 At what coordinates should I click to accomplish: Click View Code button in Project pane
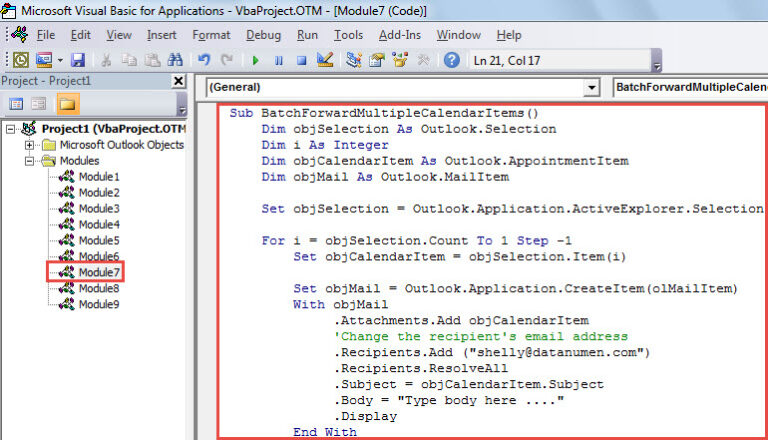(x=17, y=103)
